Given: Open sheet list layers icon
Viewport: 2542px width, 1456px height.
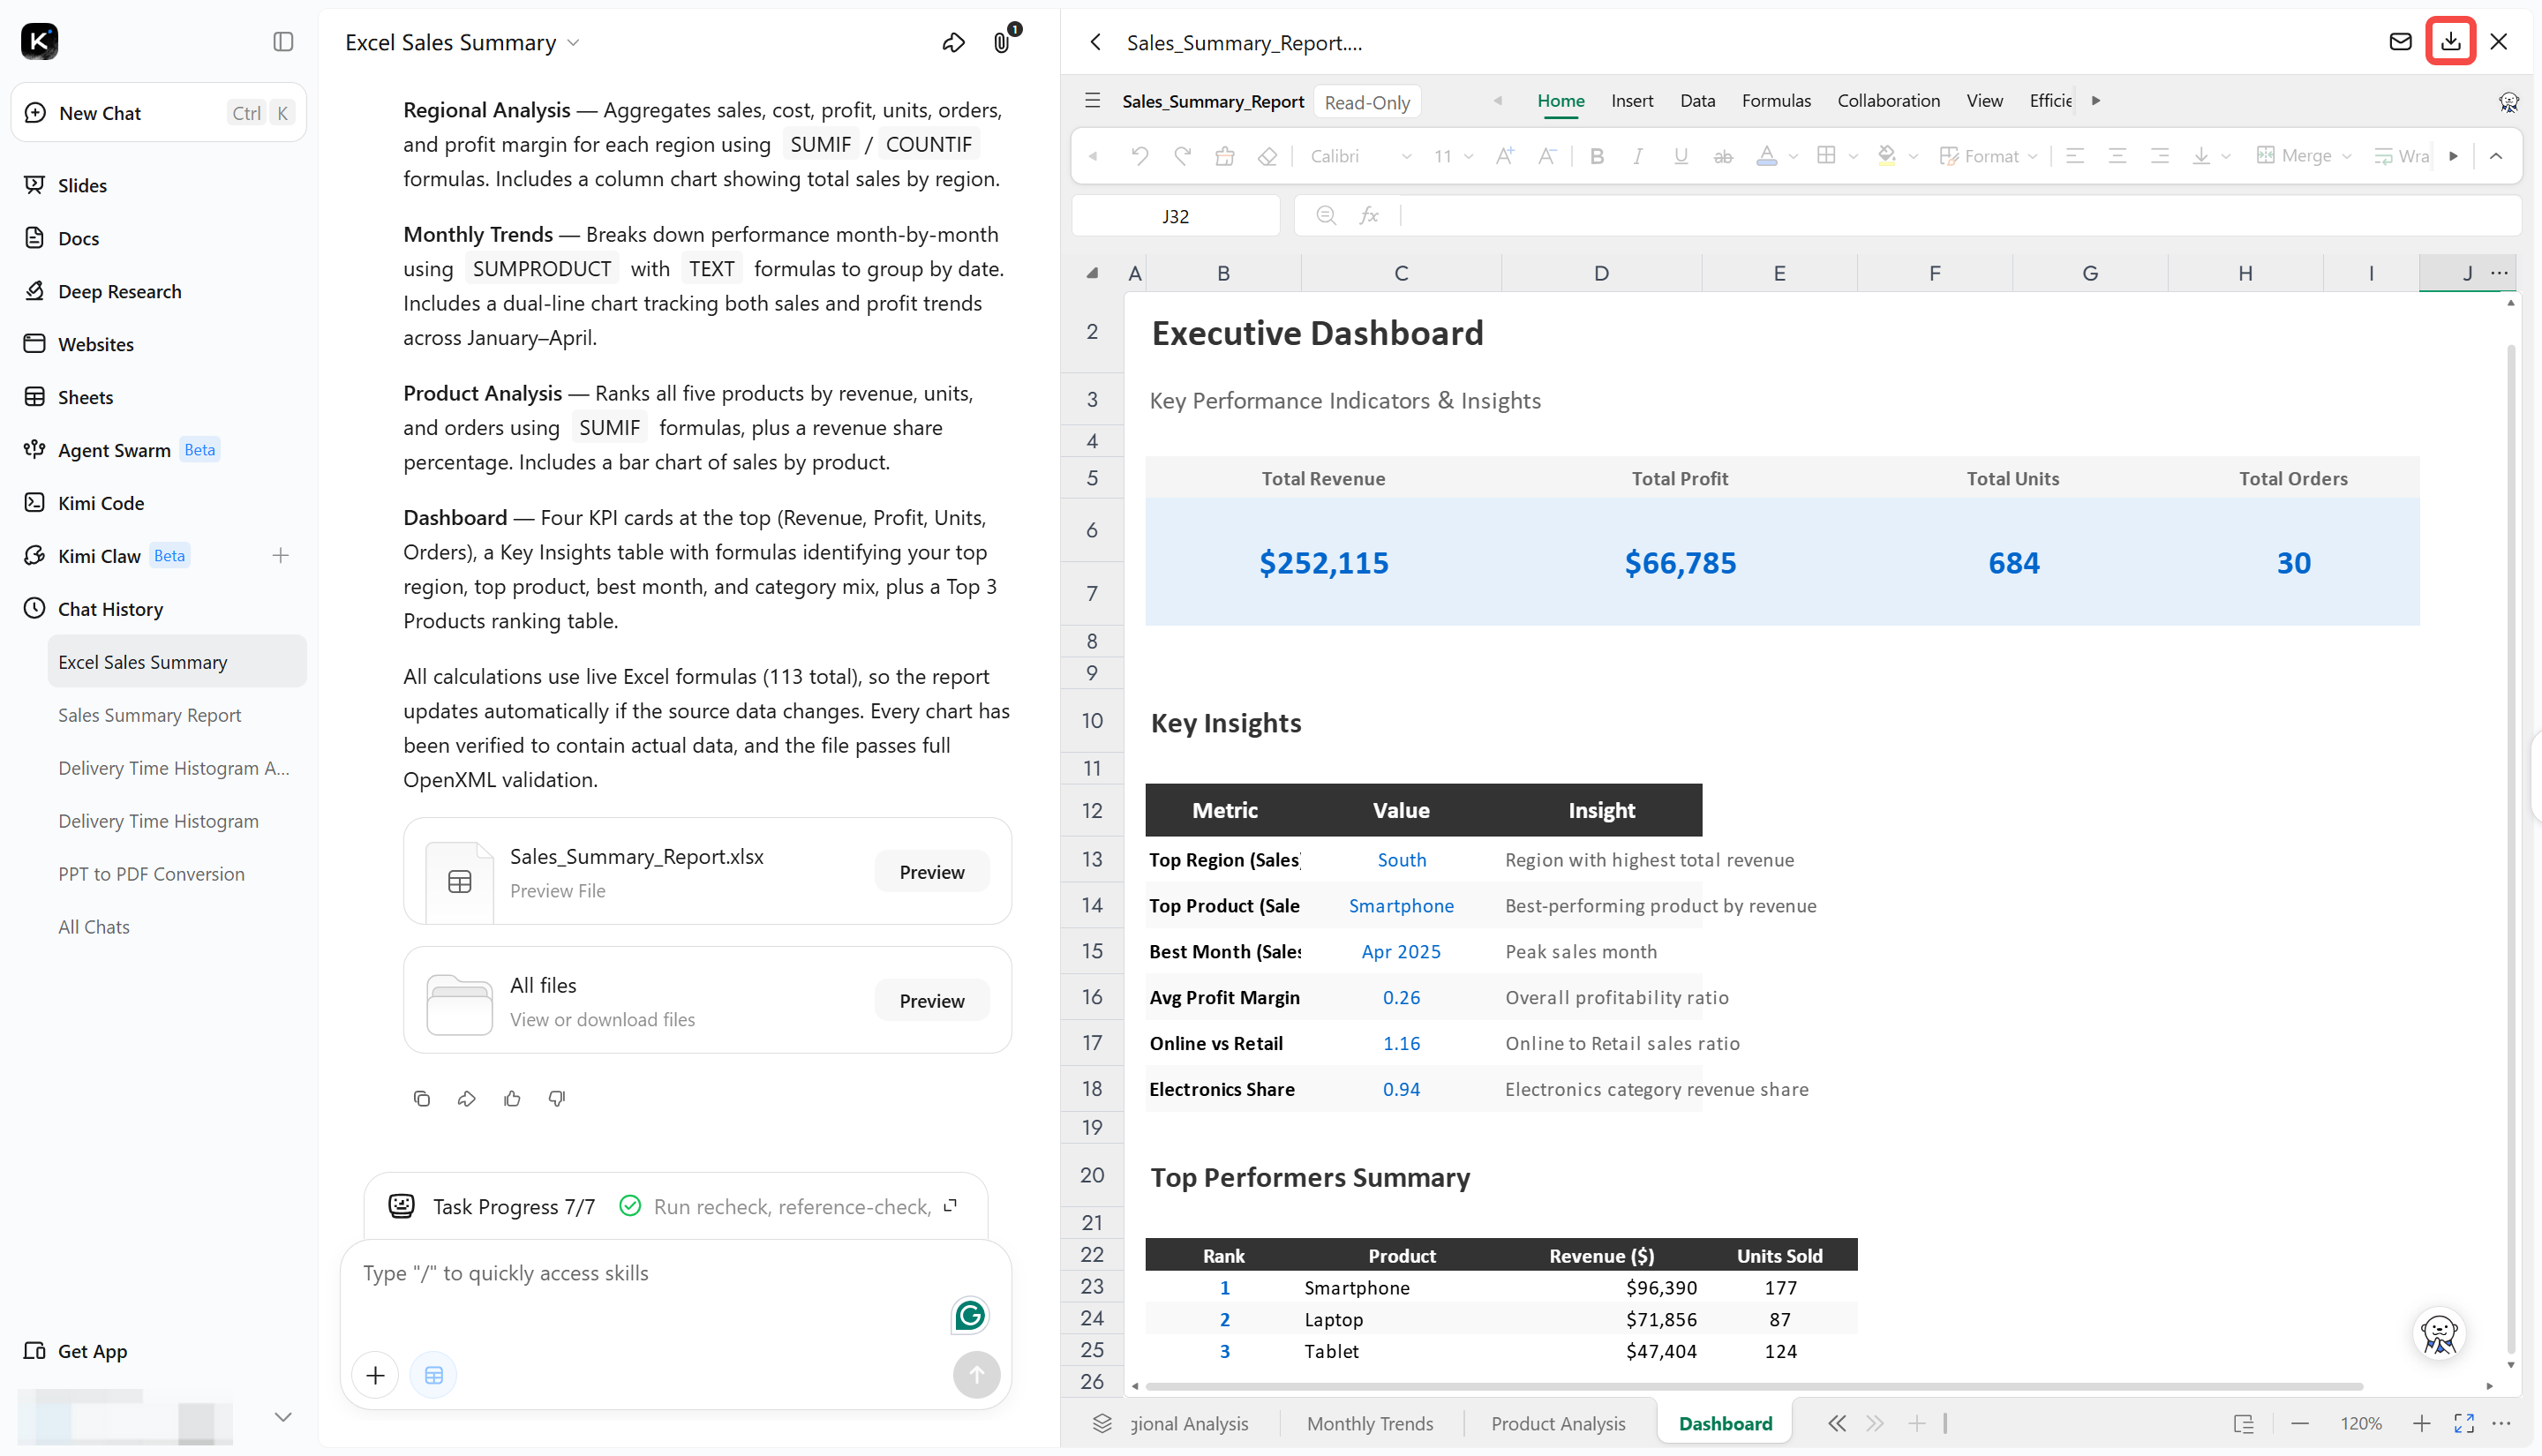Looking at the screenshot, I should 1102,1422.
